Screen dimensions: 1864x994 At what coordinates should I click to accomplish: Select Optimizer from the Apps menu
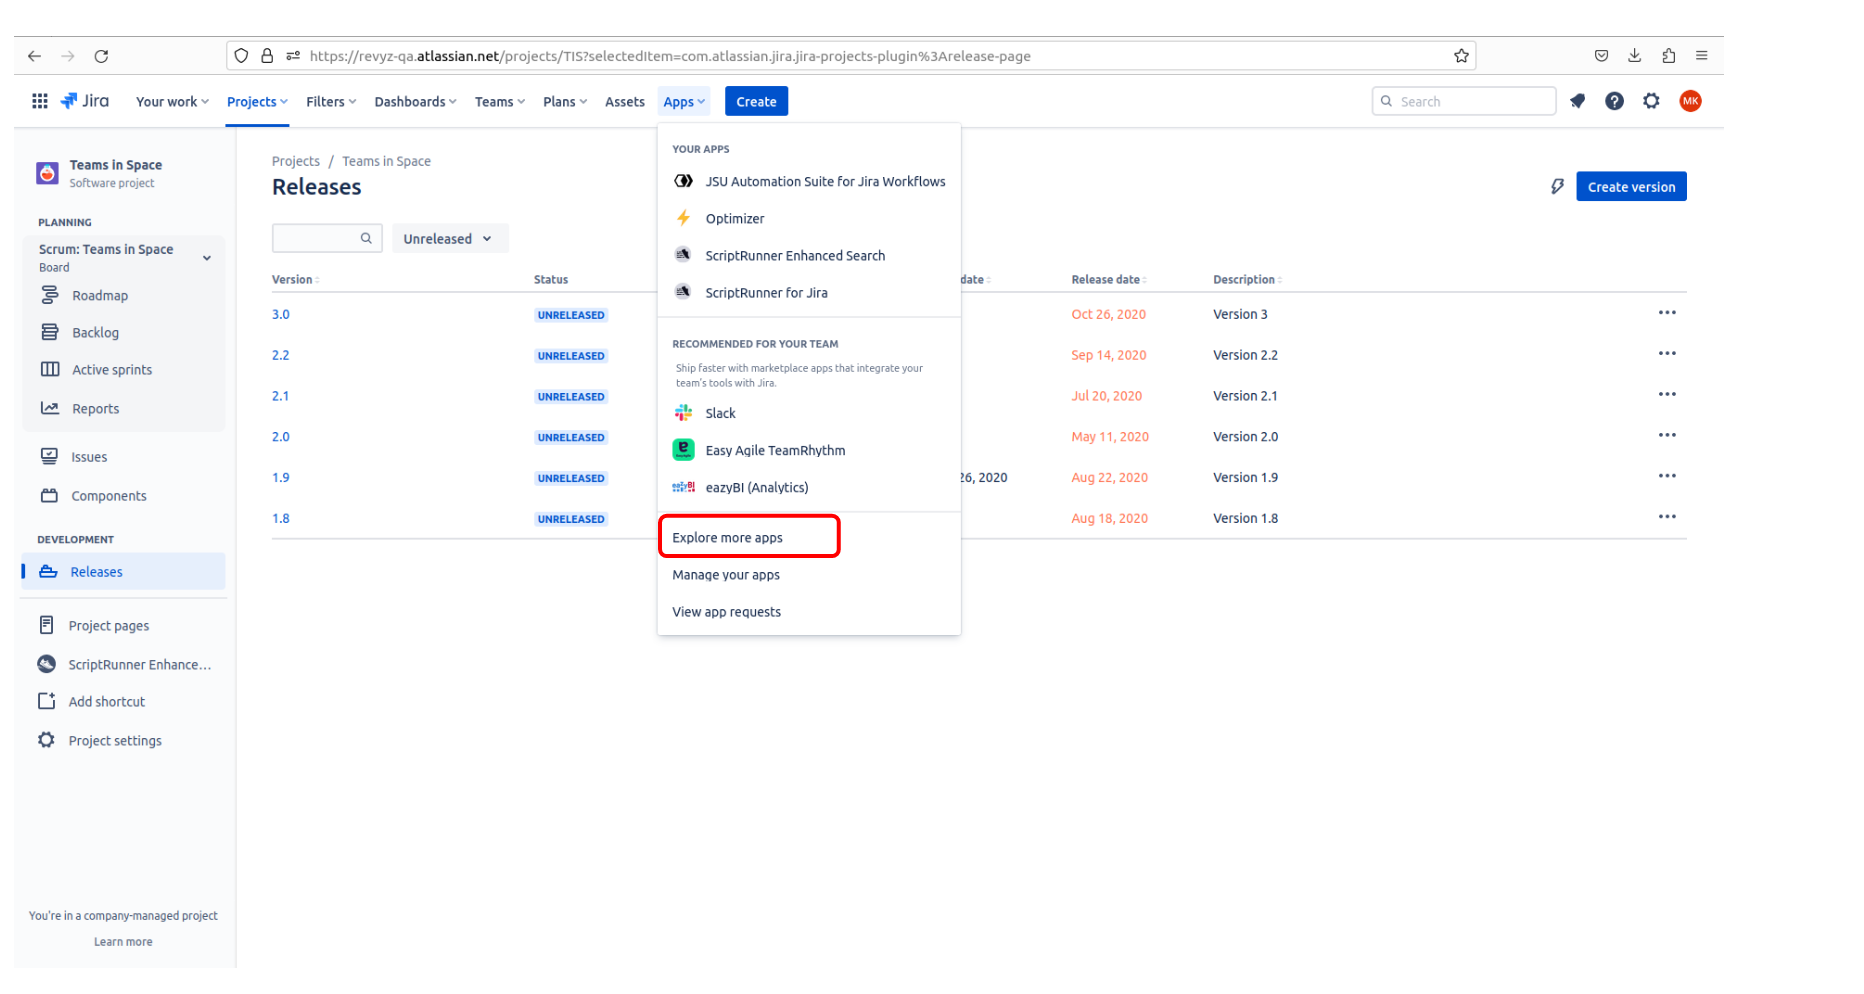click(x=809, y=219)
